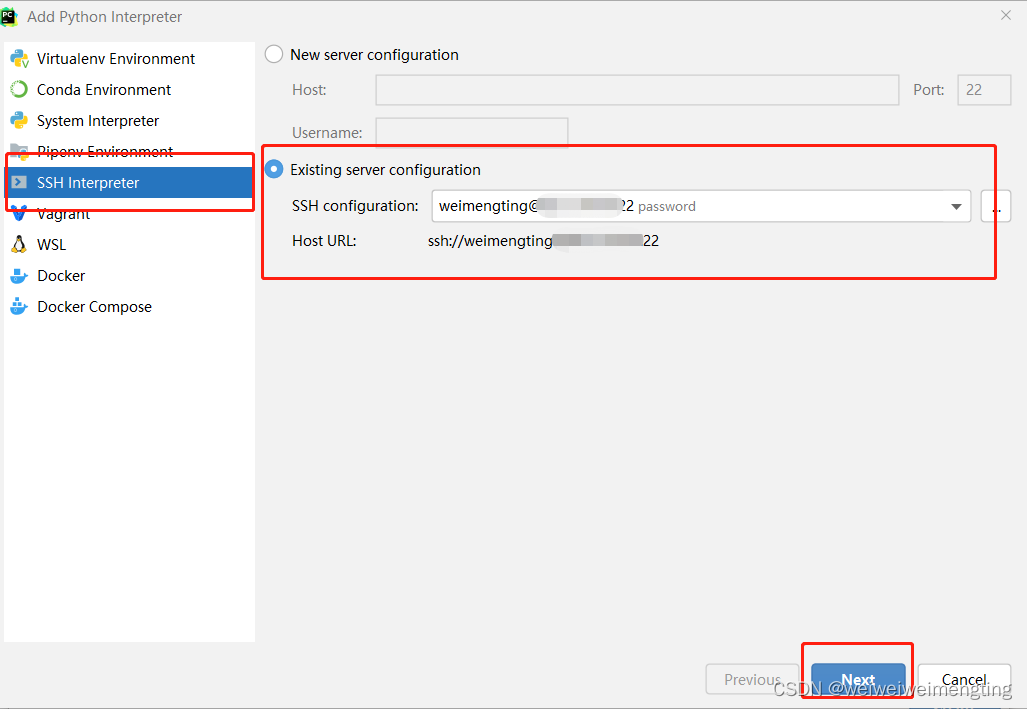Click the Previous button

tap(752, 680)
